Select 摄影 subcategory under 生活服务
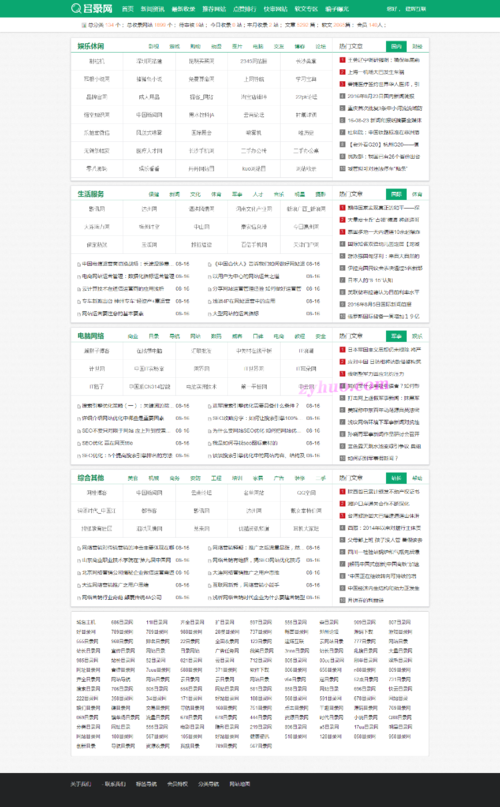This screenshot has width=500, height=807. coord(321,194)
